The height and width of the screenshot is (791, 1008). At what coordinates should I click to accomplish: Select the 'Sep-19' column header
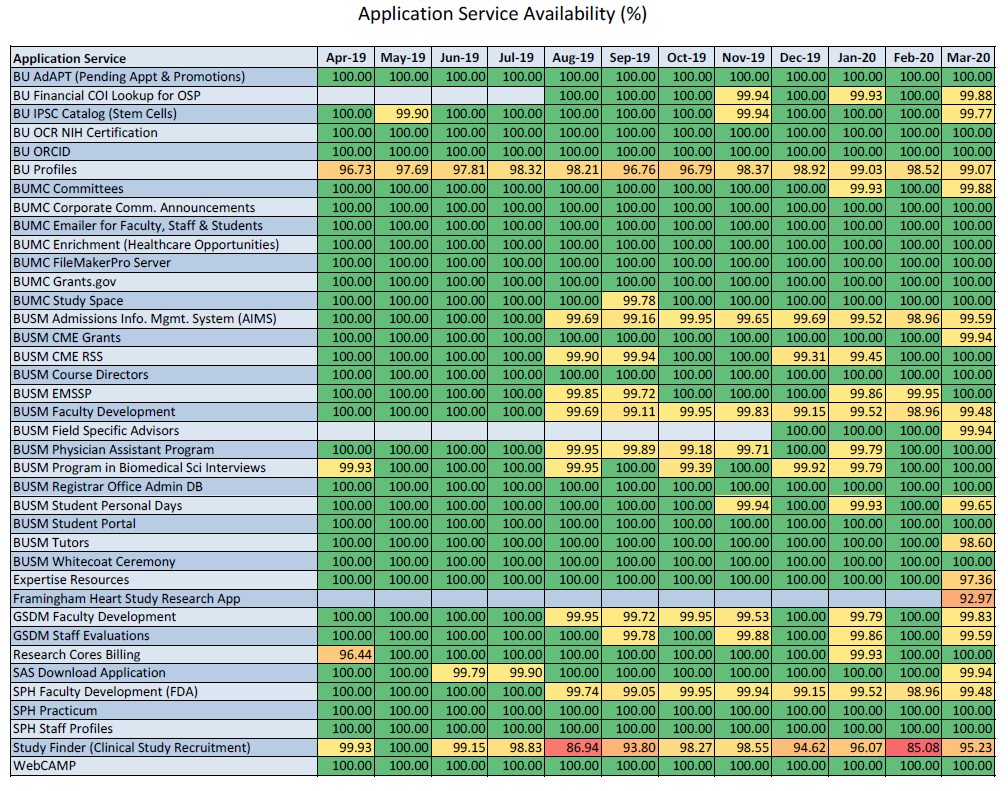point(629,57)
